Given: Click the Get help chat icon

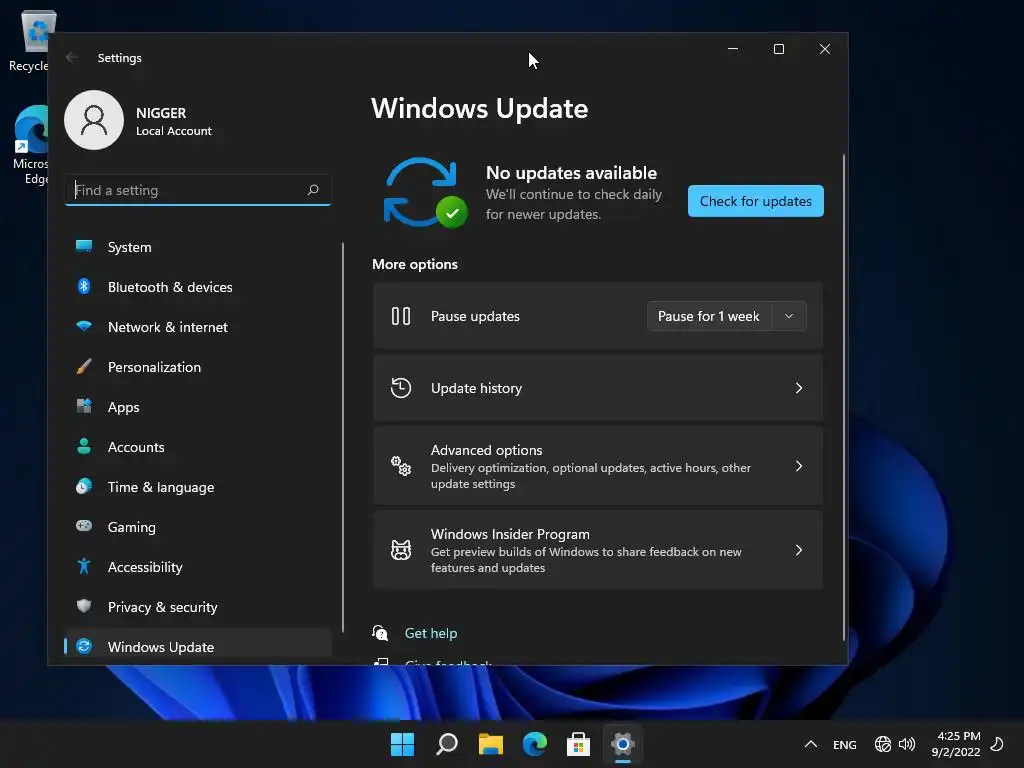Looking at the screenshot, I should (380, 633).
